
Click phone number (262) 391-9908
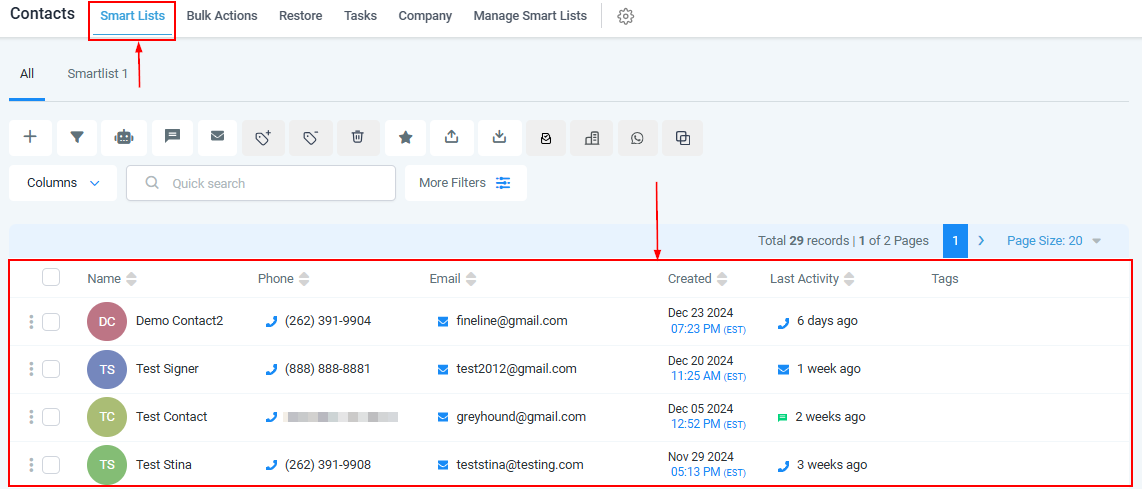tap(328, 464)
